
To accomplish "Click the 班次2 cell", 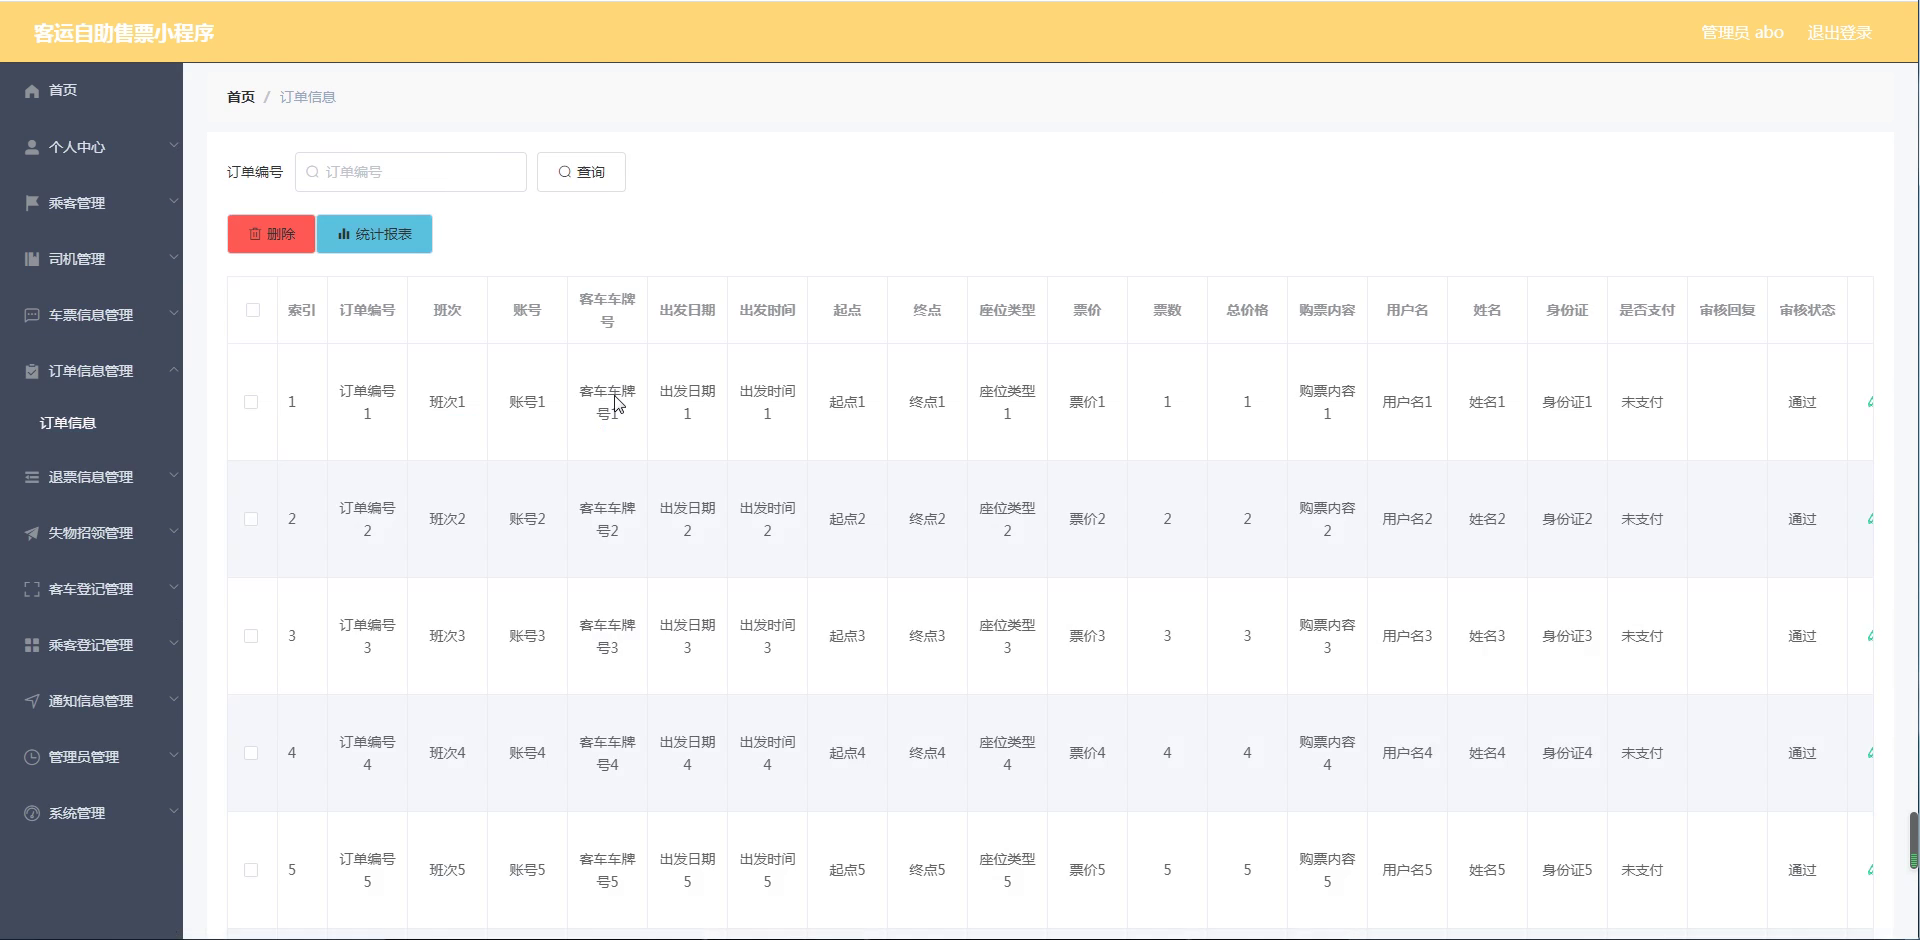I will (x=447, y=519).
